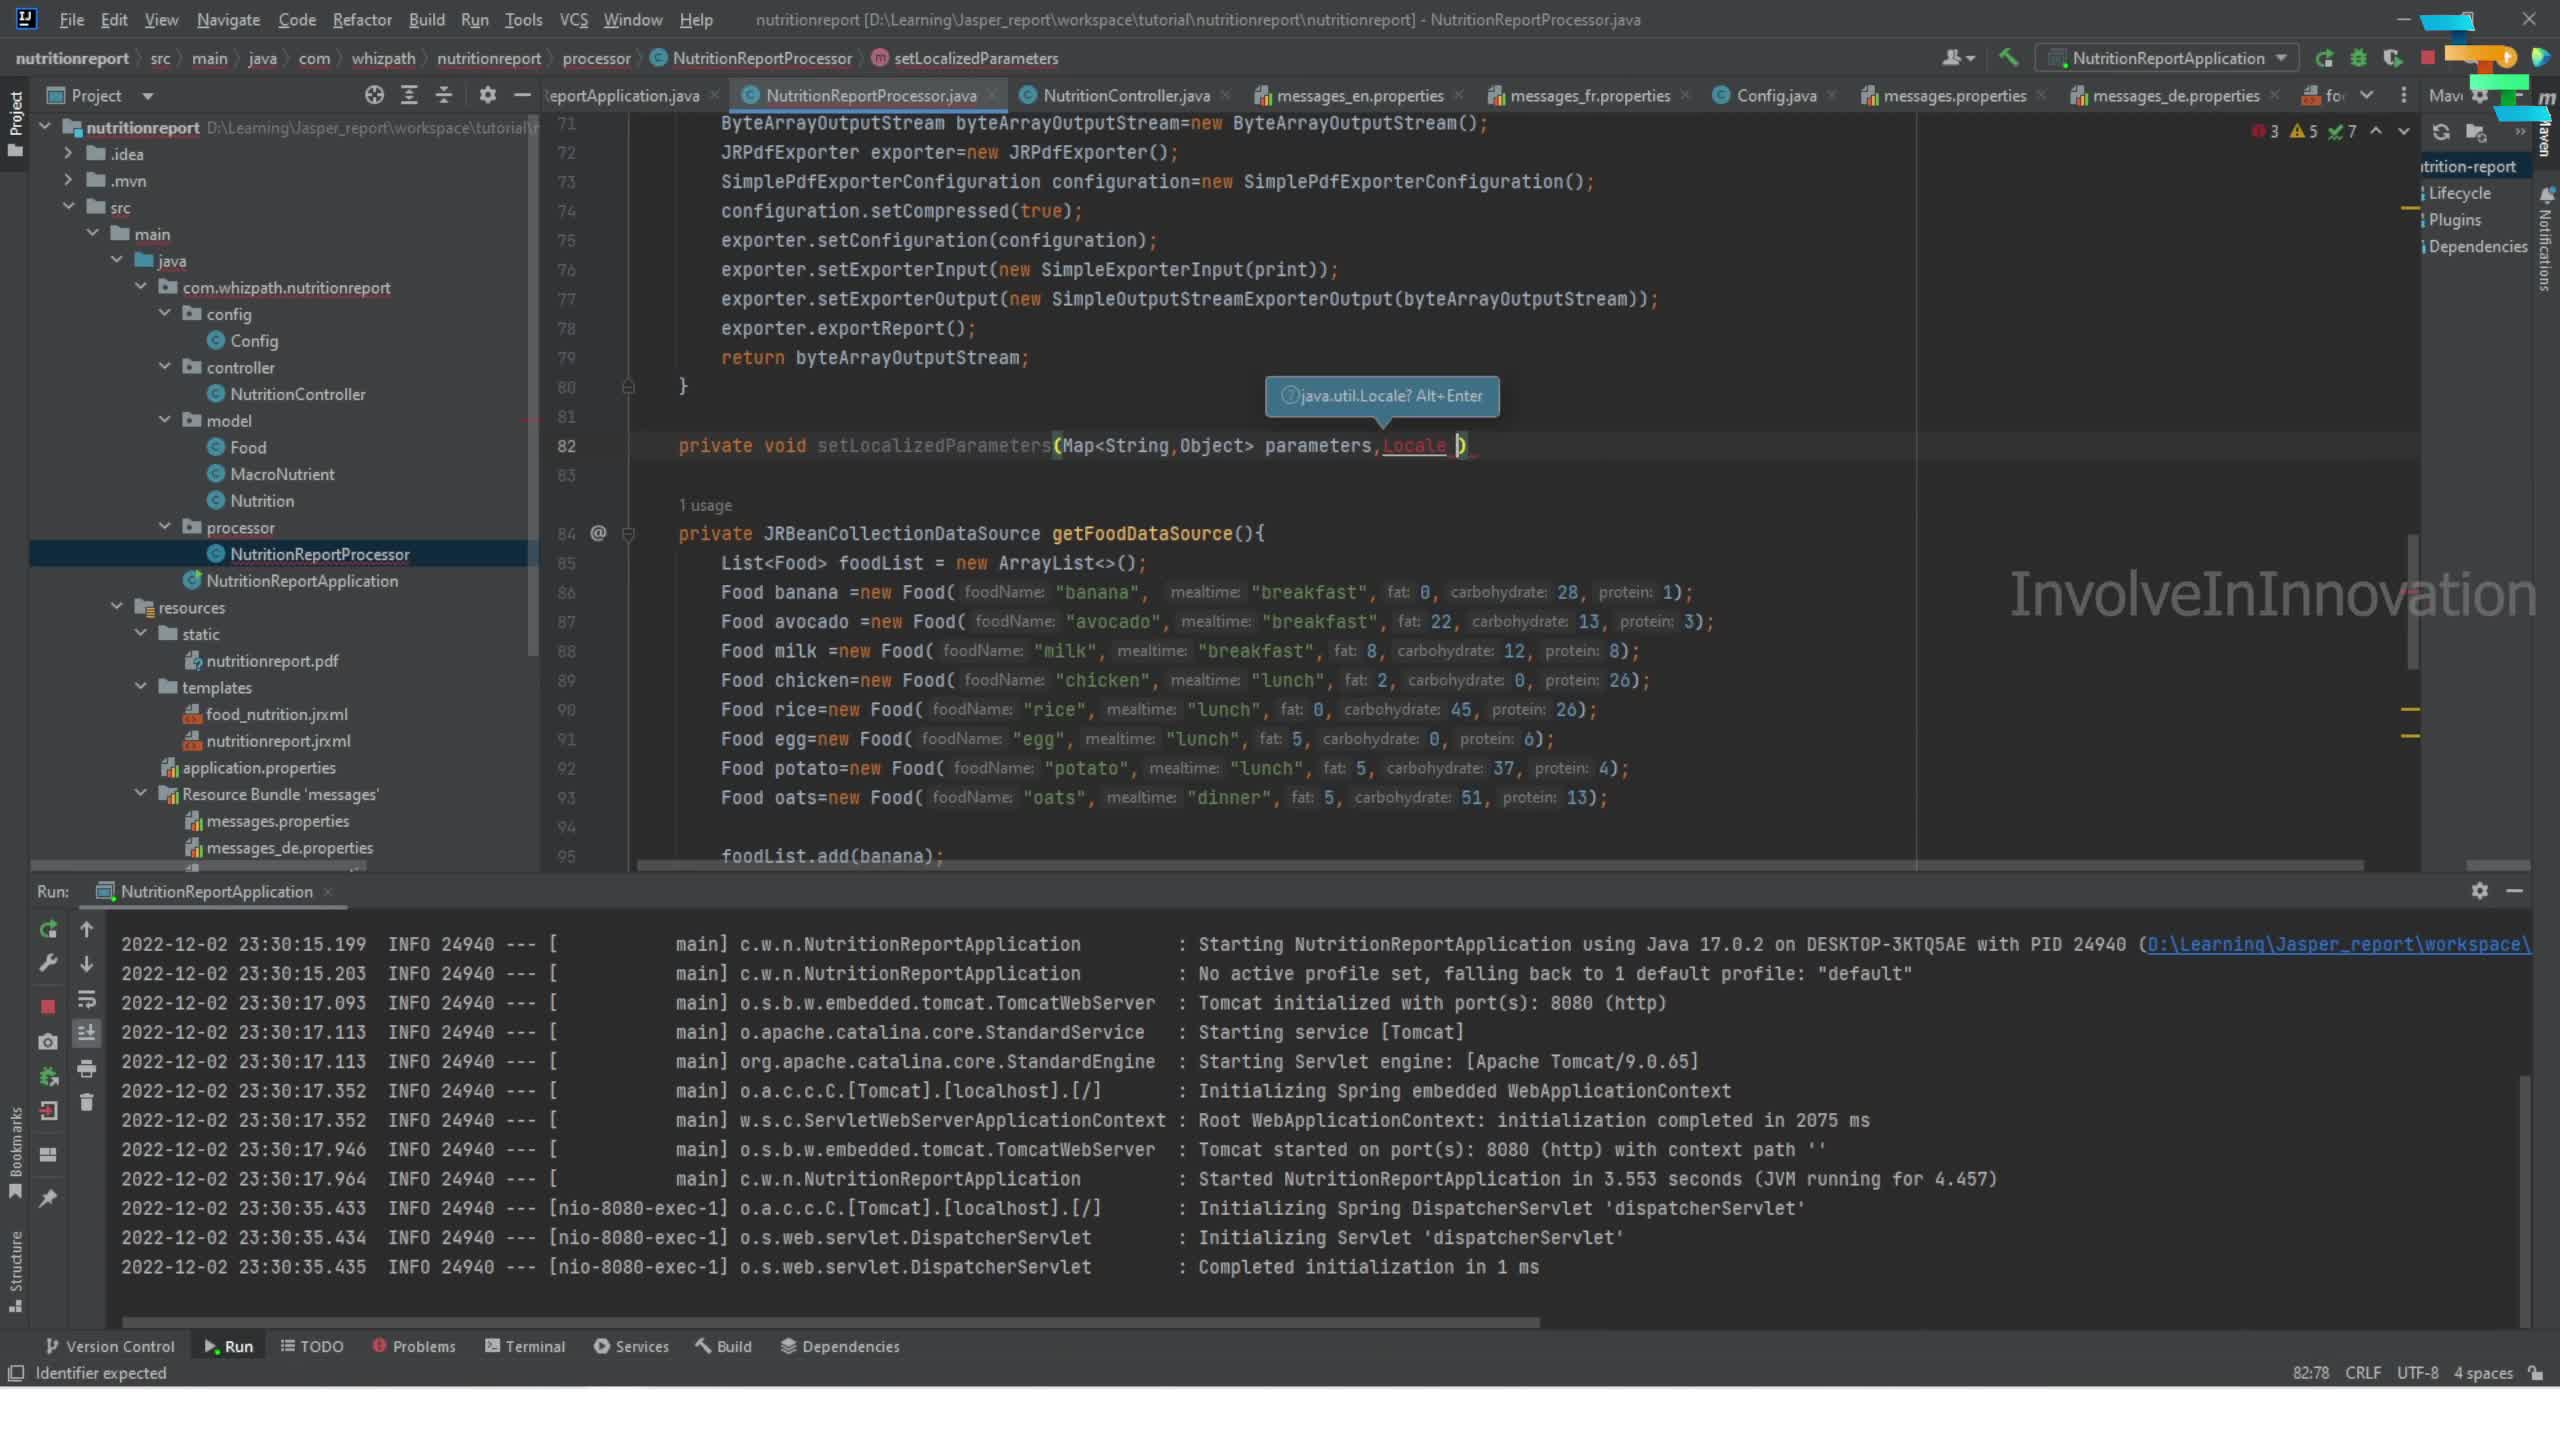The image size is (2560, 1440).
Task: Hide the Project tool window
Action: [521, 95]
